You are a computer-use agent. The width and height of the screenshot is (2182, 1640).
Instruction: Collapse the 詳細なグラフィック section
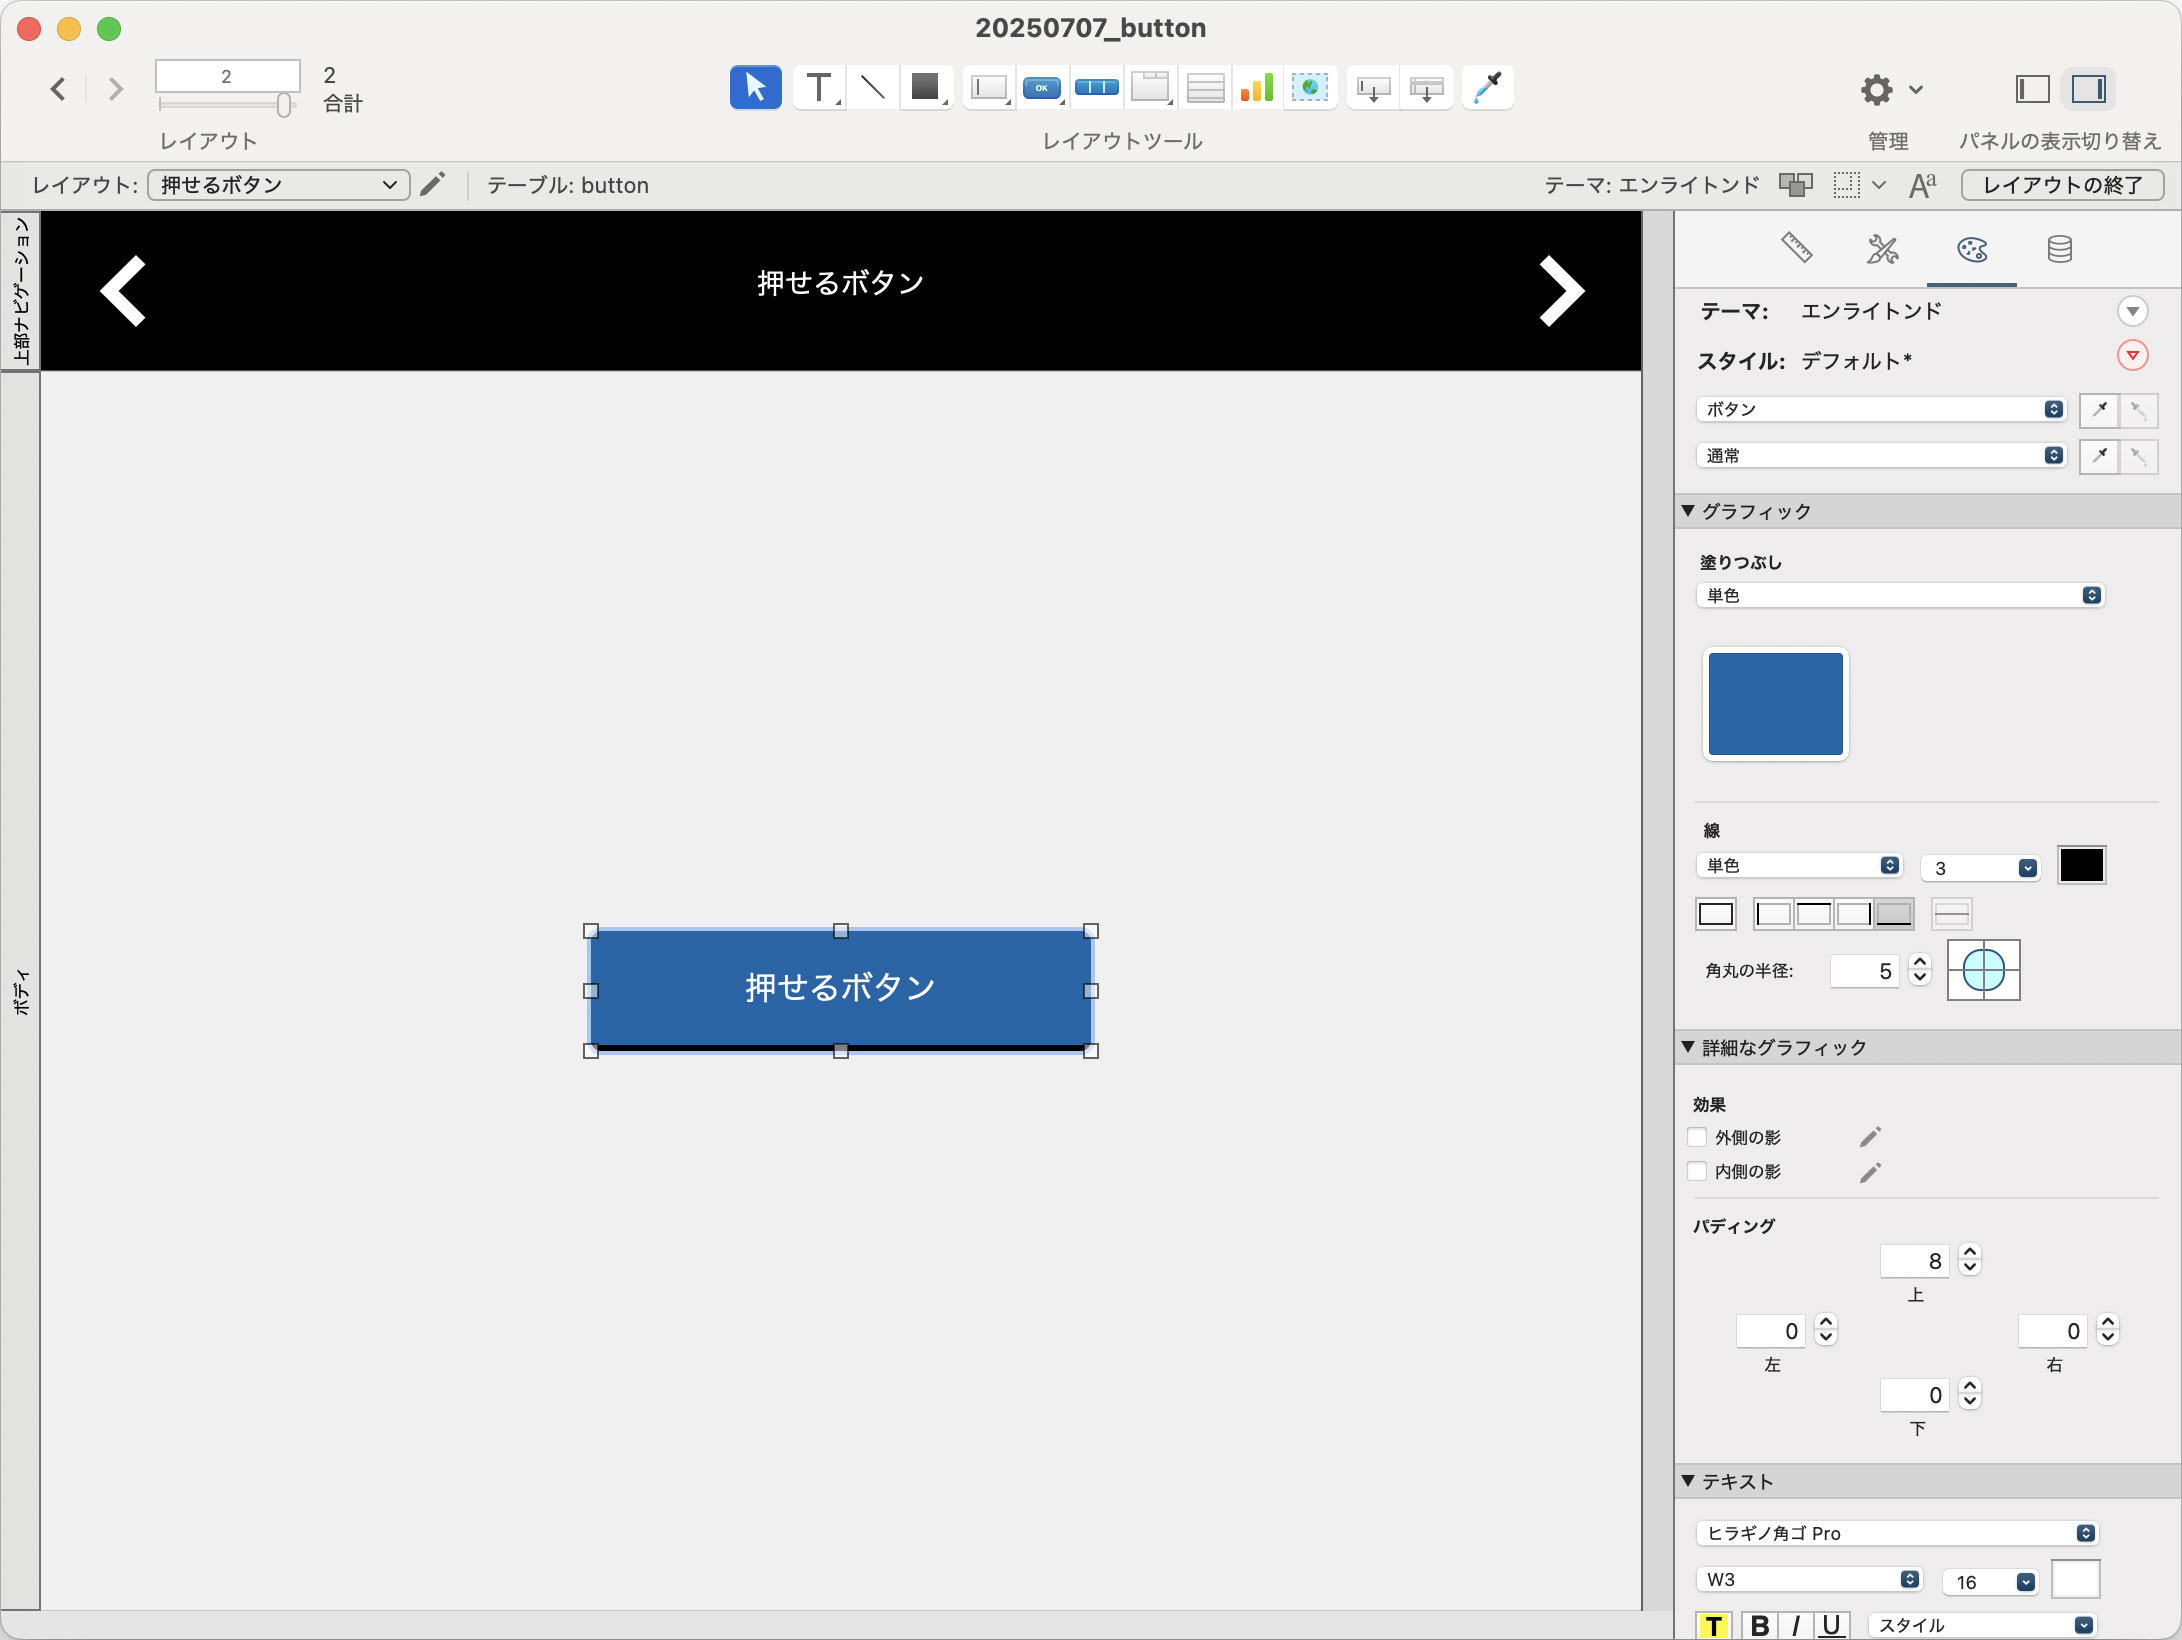point(1688,1047)
